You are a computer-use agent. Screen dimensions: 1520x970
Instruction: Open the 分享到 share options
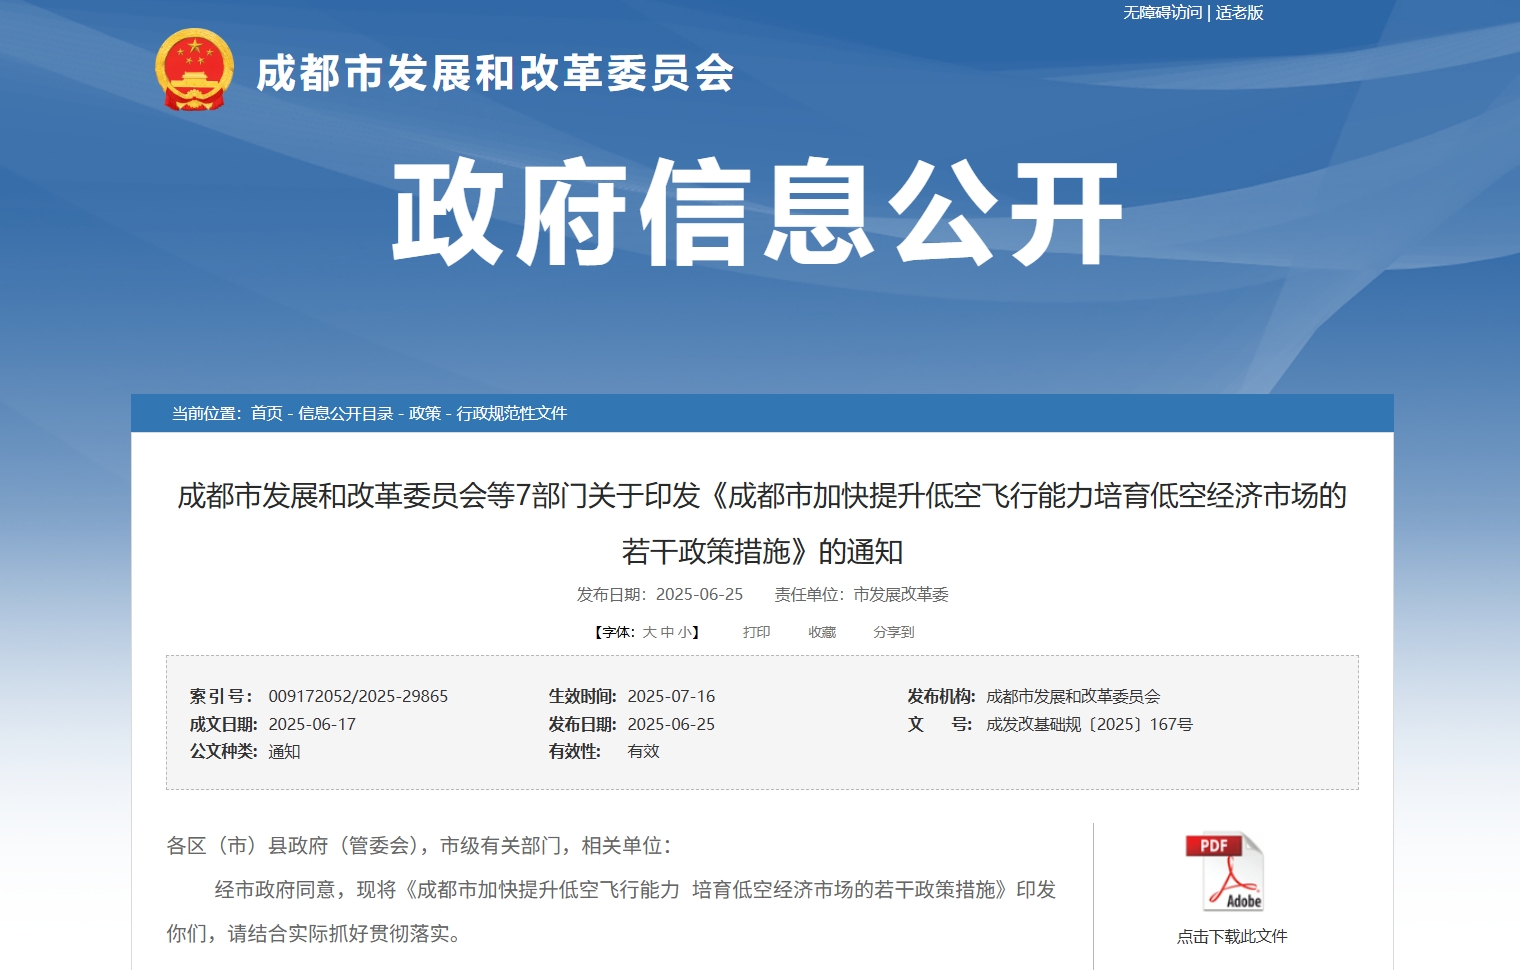(x=893, y=632)
